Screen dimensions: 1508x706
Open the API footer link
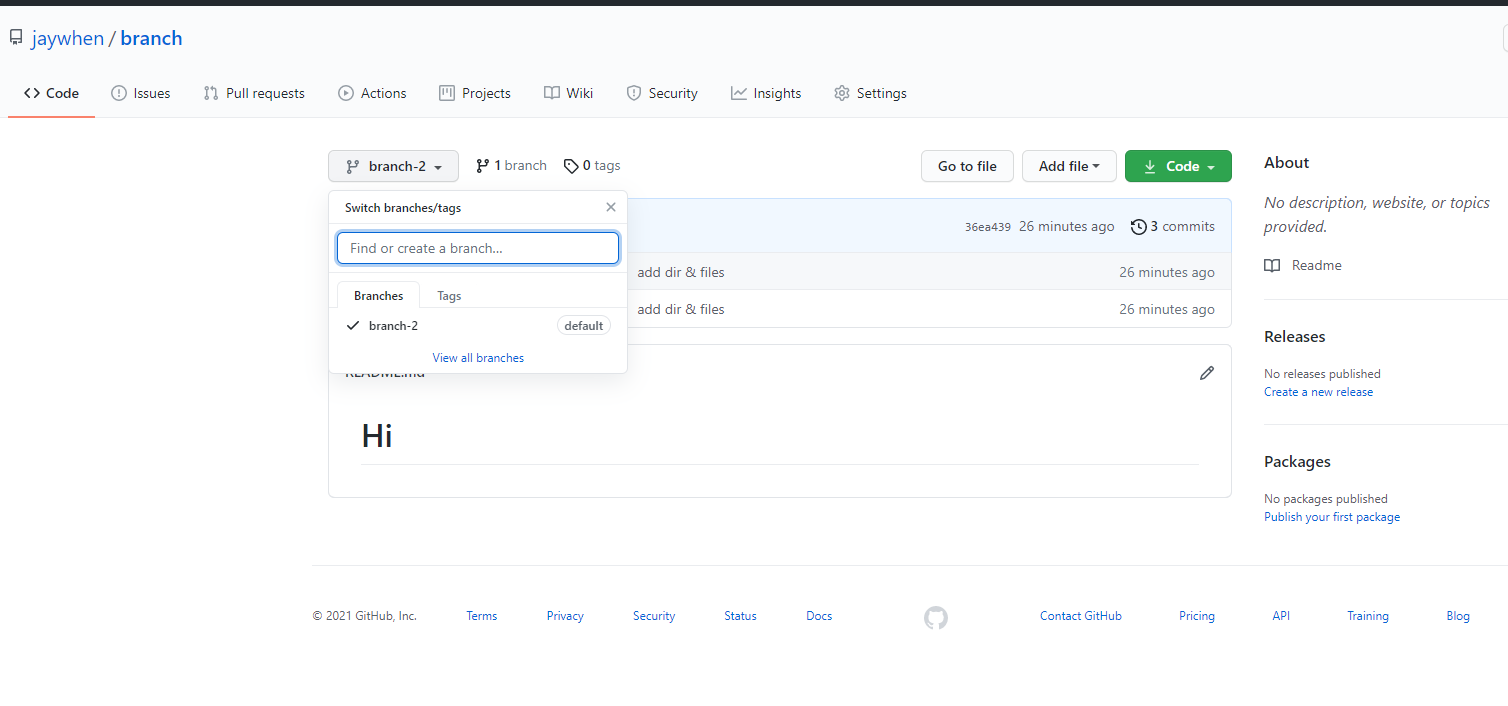tap(1281, 616)
